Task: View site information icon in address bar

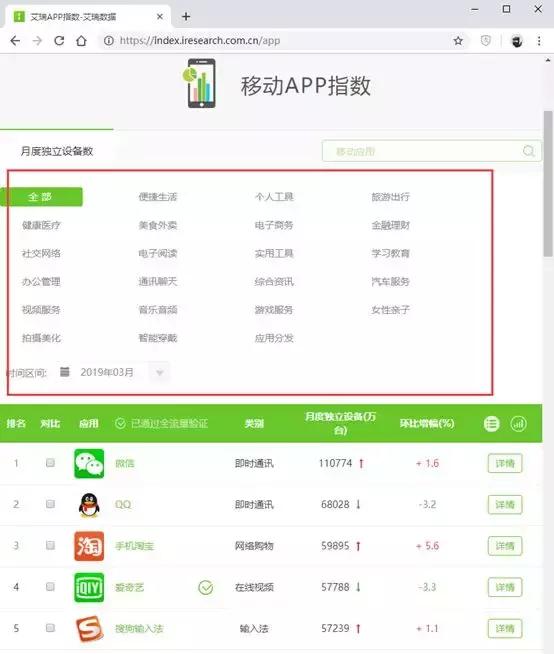Action: click(108, 40)
